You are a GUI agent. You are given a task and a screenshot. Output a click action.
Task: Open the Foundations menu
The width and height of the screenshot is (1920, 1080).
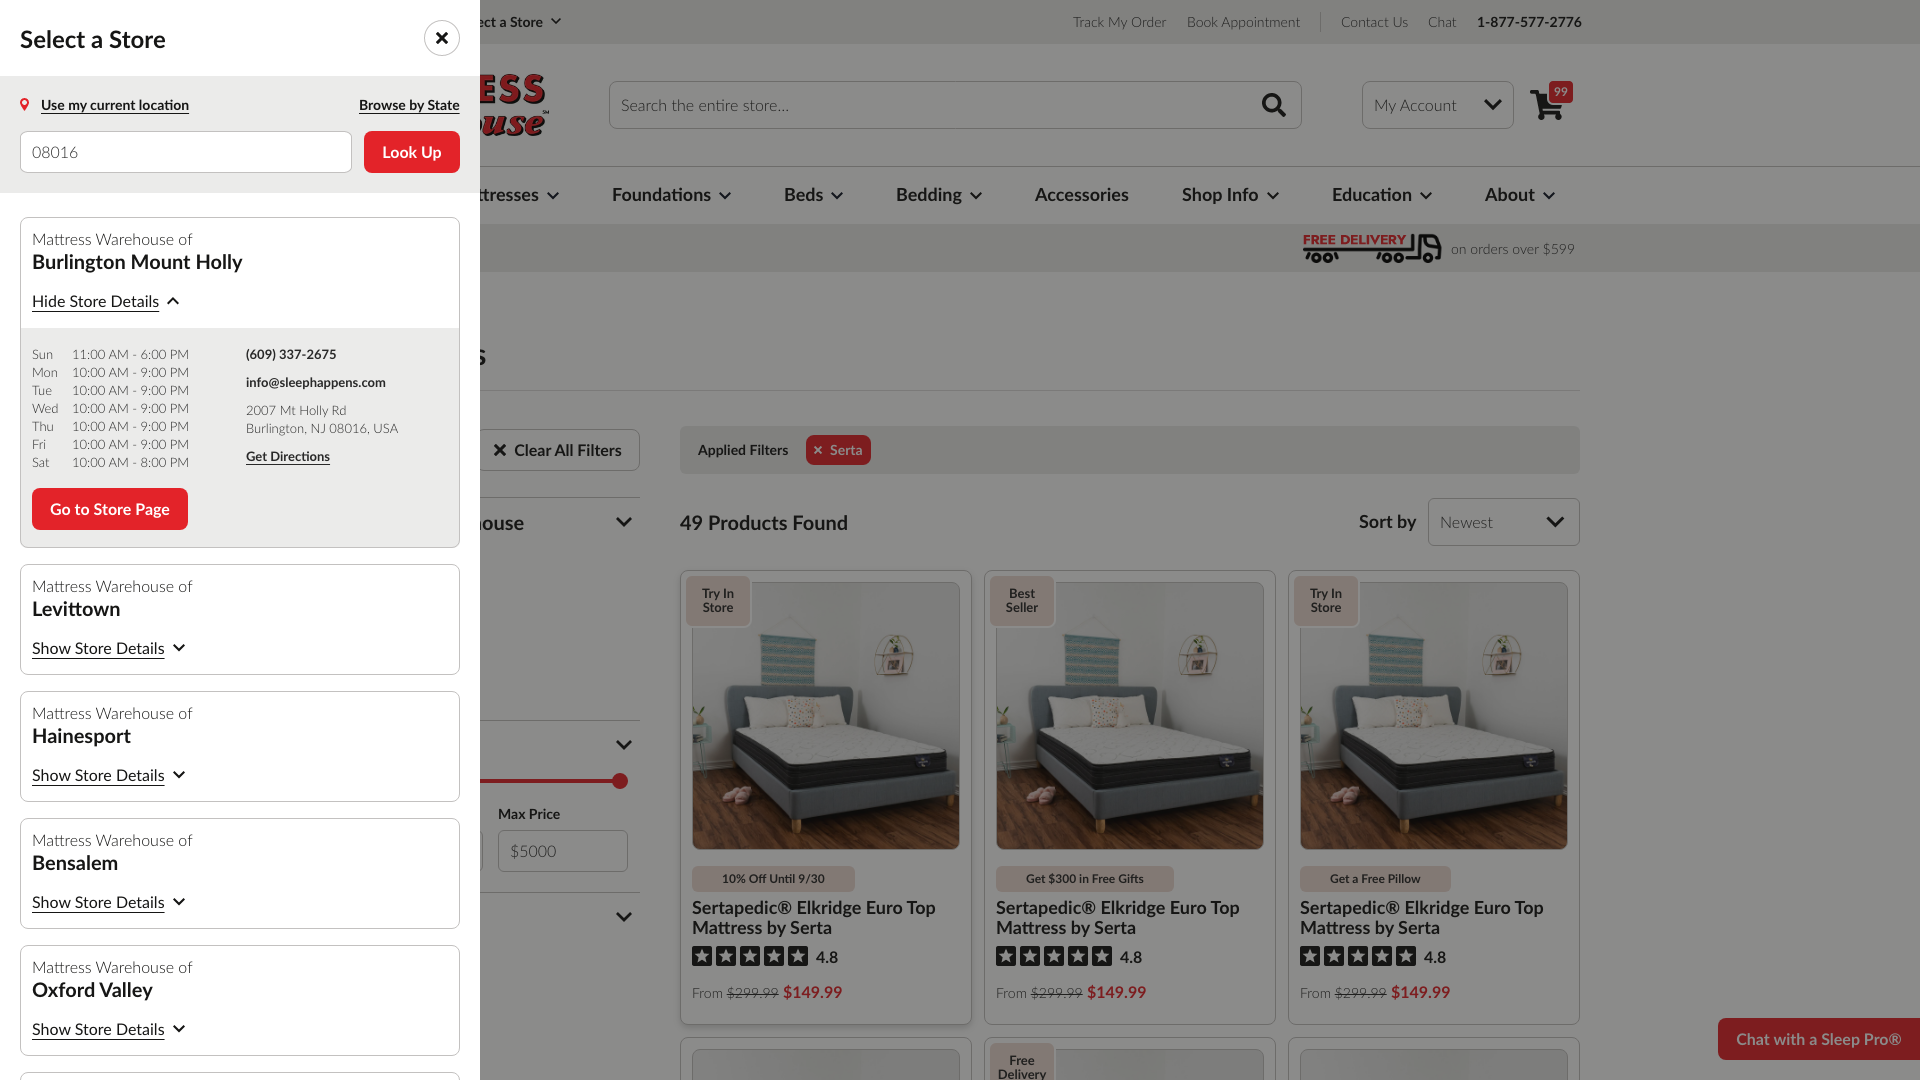pyautogui.click(x=671, y=195)
